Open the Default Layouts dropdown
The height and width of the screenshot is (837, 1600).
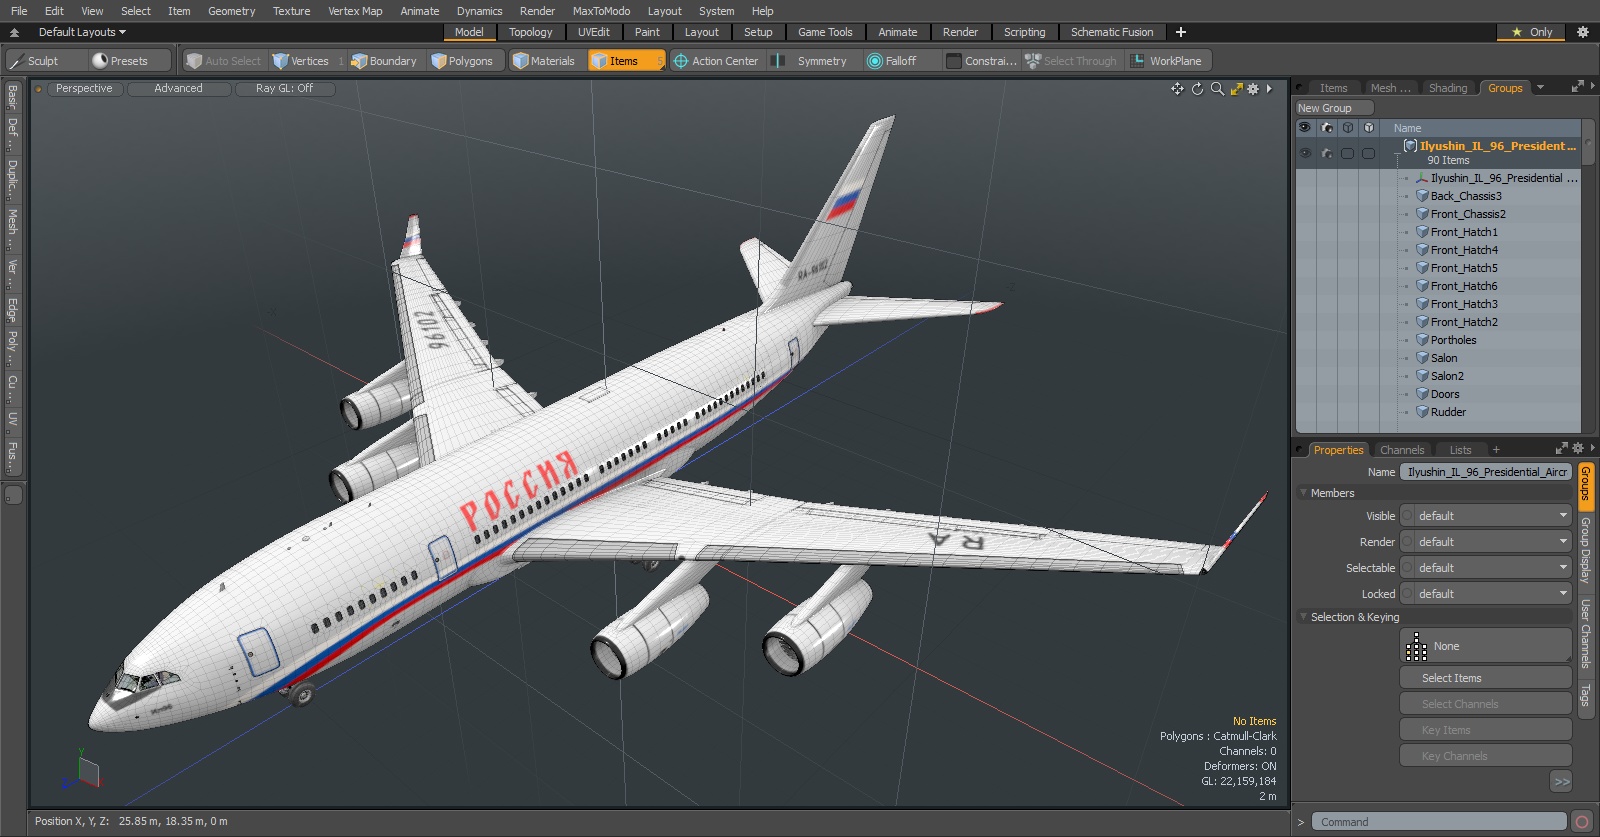[x=82, y=32]
